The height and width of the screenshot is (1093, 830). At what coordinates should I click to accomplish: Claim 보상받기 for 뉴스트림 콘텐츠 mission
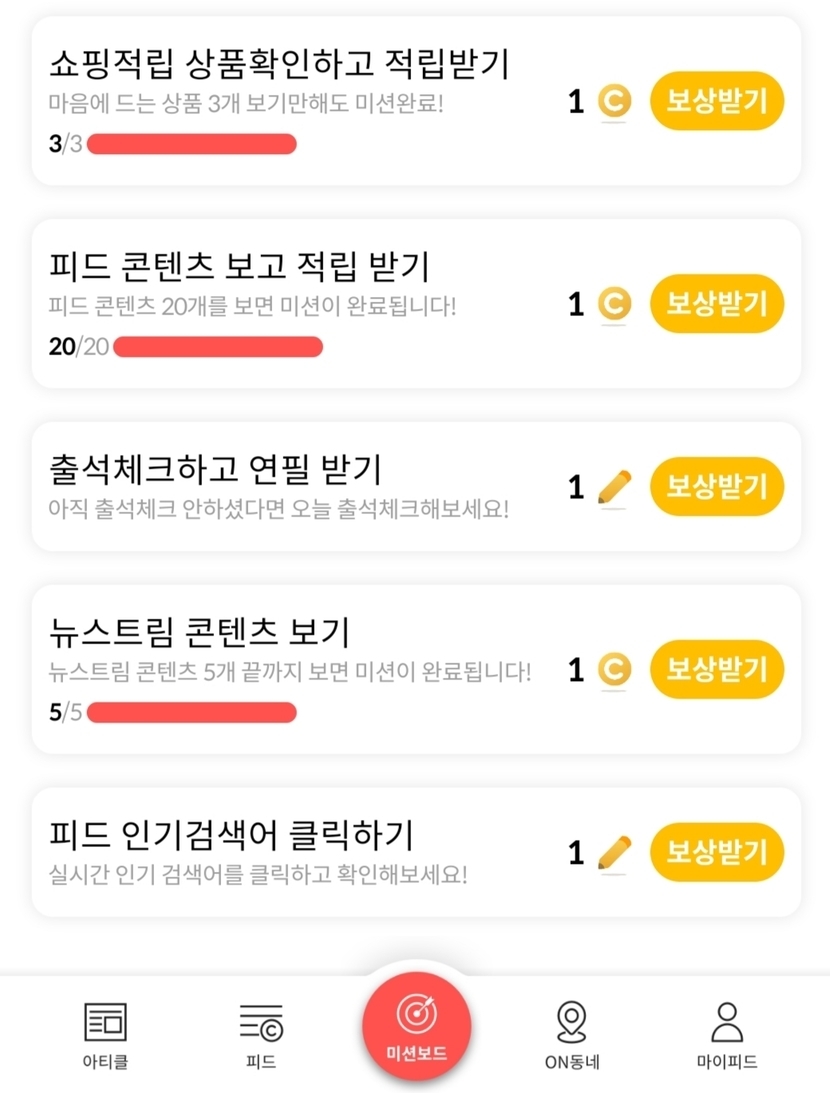pos(716,669)
